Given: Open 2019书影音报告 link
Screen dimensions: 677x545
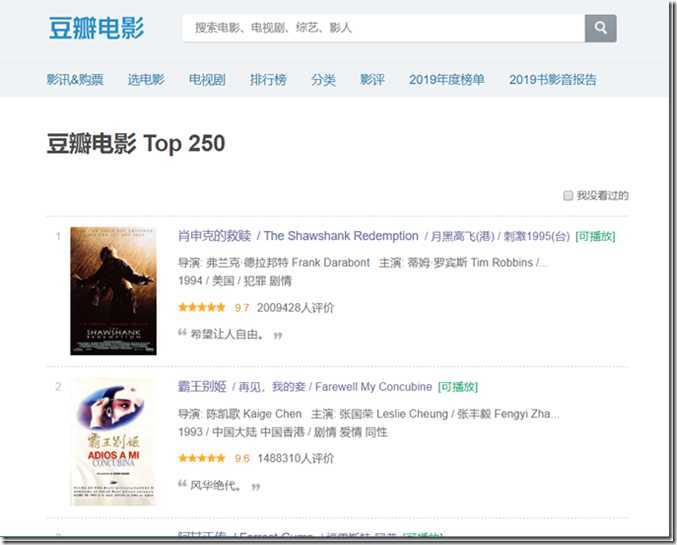Looking at the screenshot, I should tap(552, 80).
